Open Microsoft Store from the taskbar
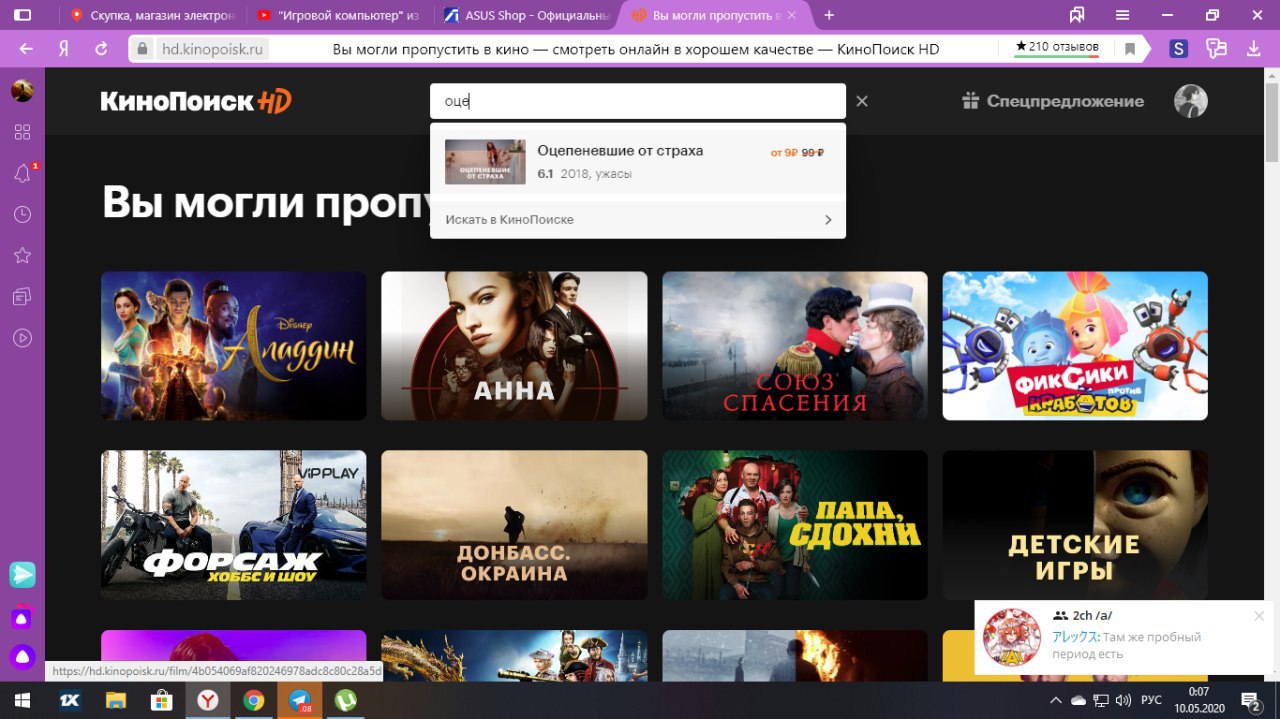The height and width of the screenshot is (719, 1280). coord(162,700)
